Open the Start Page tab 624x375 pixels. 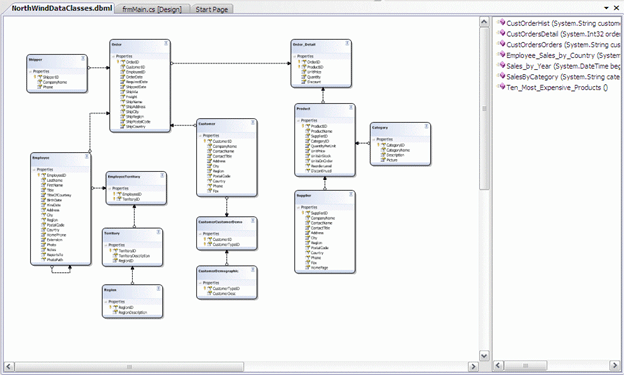pyautogui.click(x=212, y=9)
